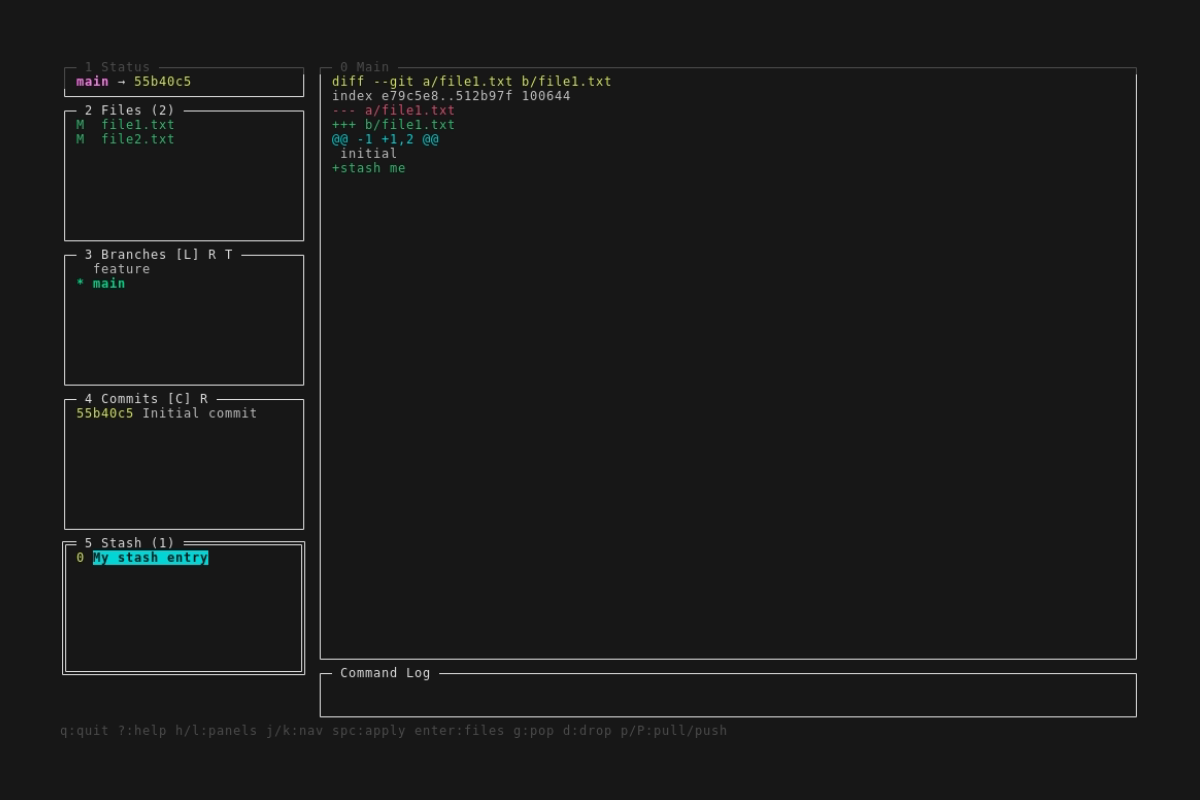Select the main branch entry
This screenshot has height=800, width=1200.
pos(109,283)
